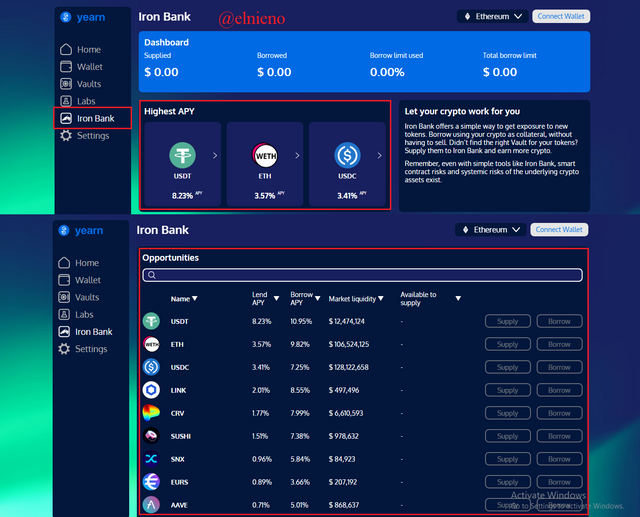Open Labs in the upper sidebar
Viewport: 640px width, 517px height.
click(78, 101)
